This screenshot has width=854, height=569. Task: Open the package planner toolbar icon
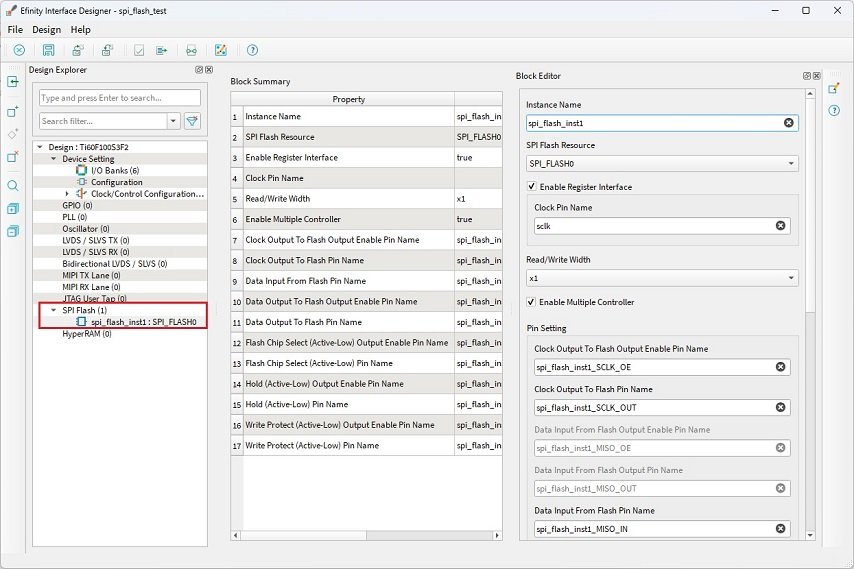click(221, 50)
